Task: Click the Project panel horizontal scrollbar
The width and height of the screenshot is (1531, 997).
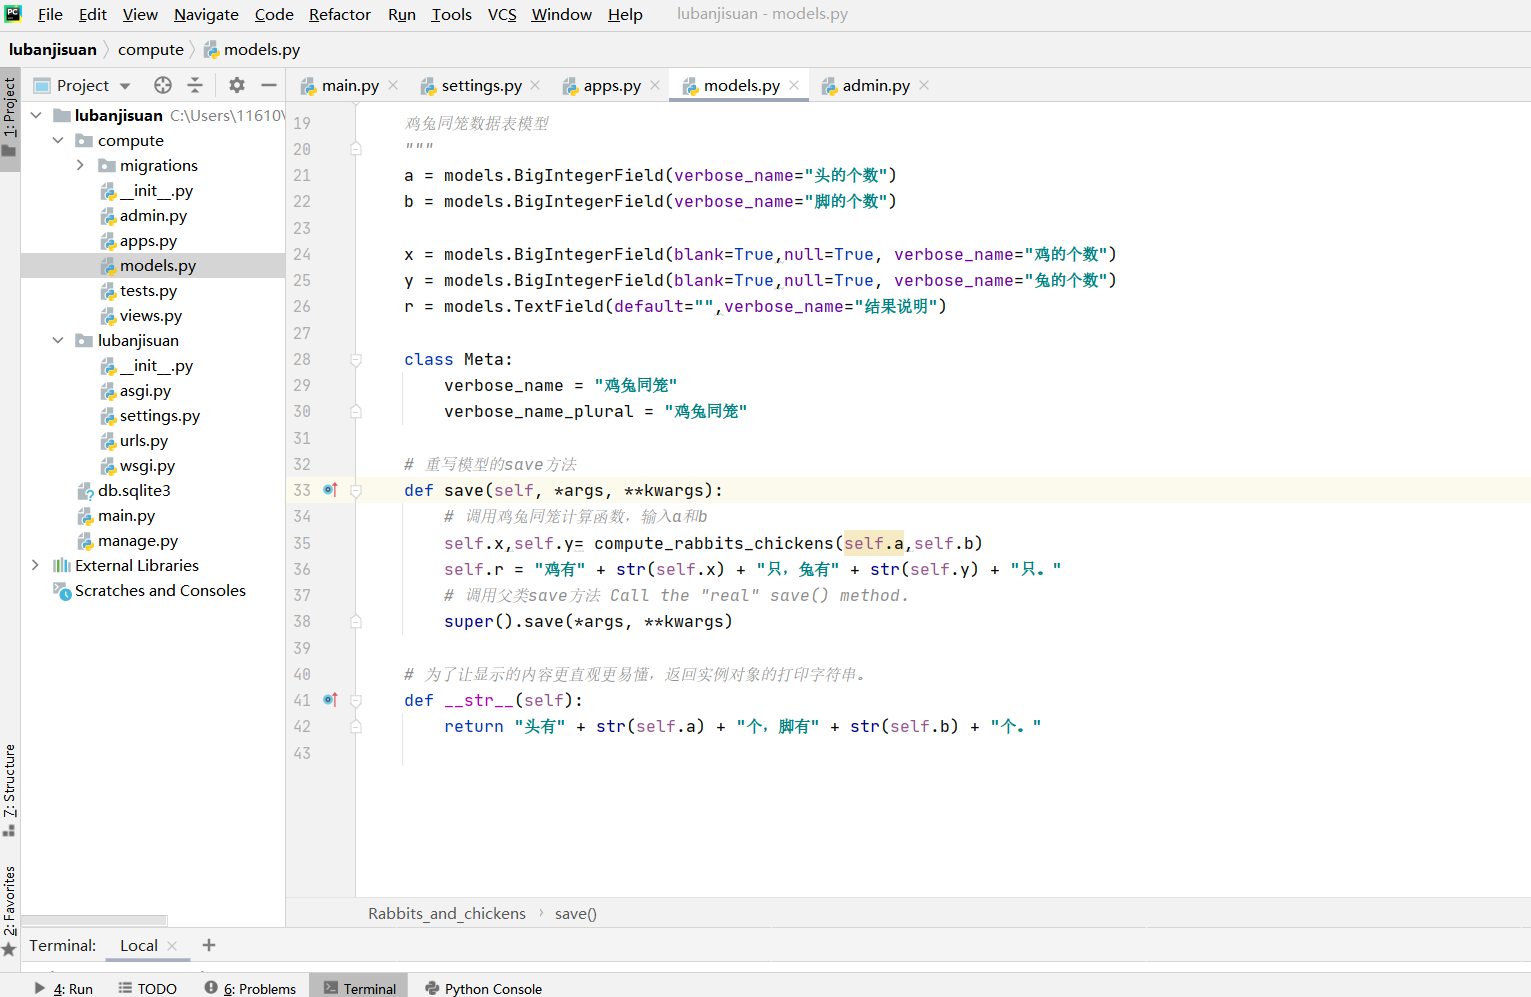Action: click(94, 920)
